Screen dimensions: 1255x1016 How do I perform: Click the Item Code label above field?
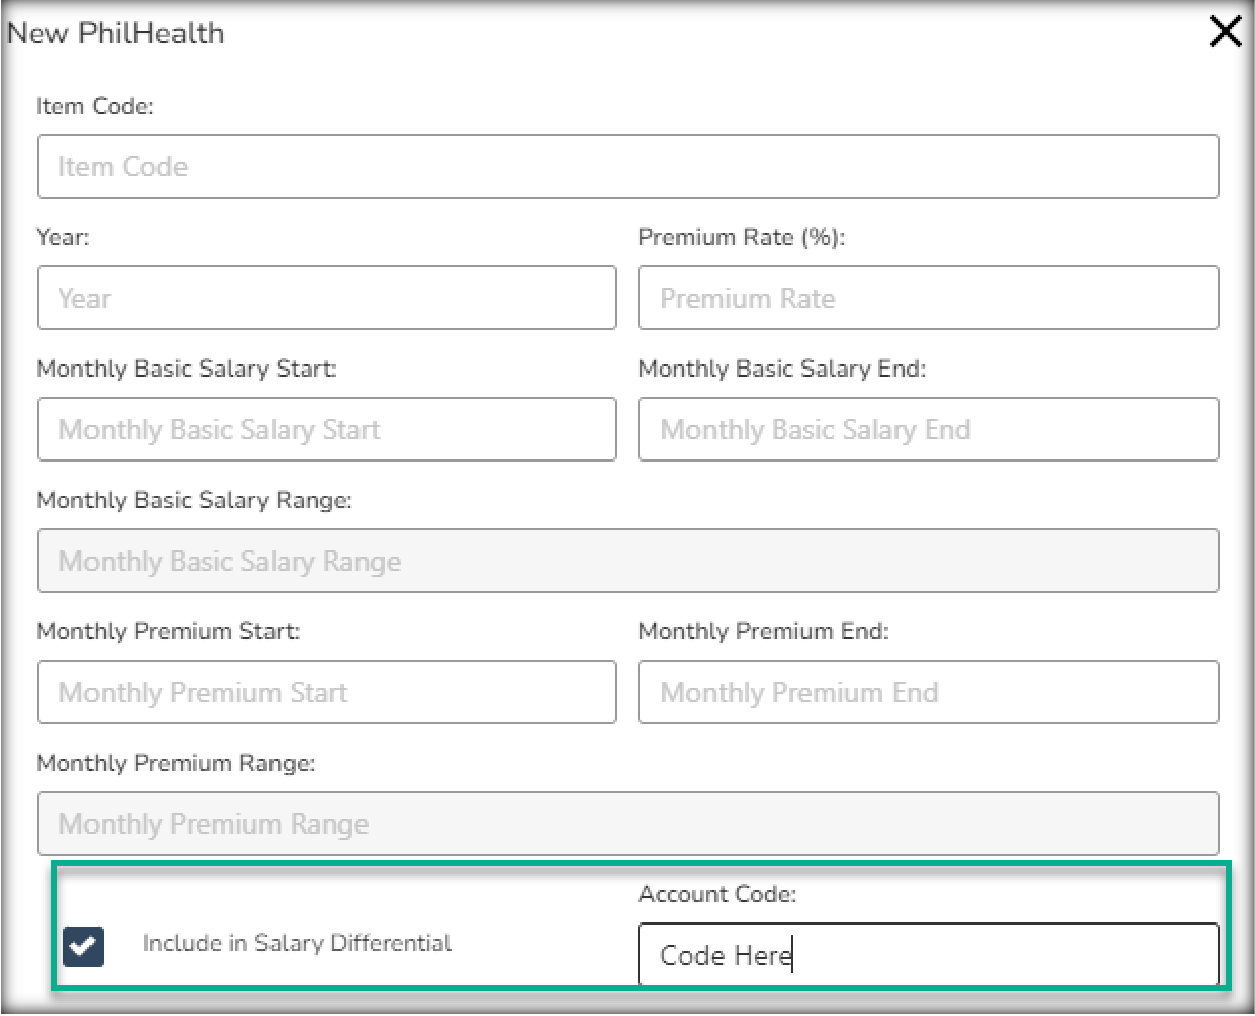tap(95, 106)
